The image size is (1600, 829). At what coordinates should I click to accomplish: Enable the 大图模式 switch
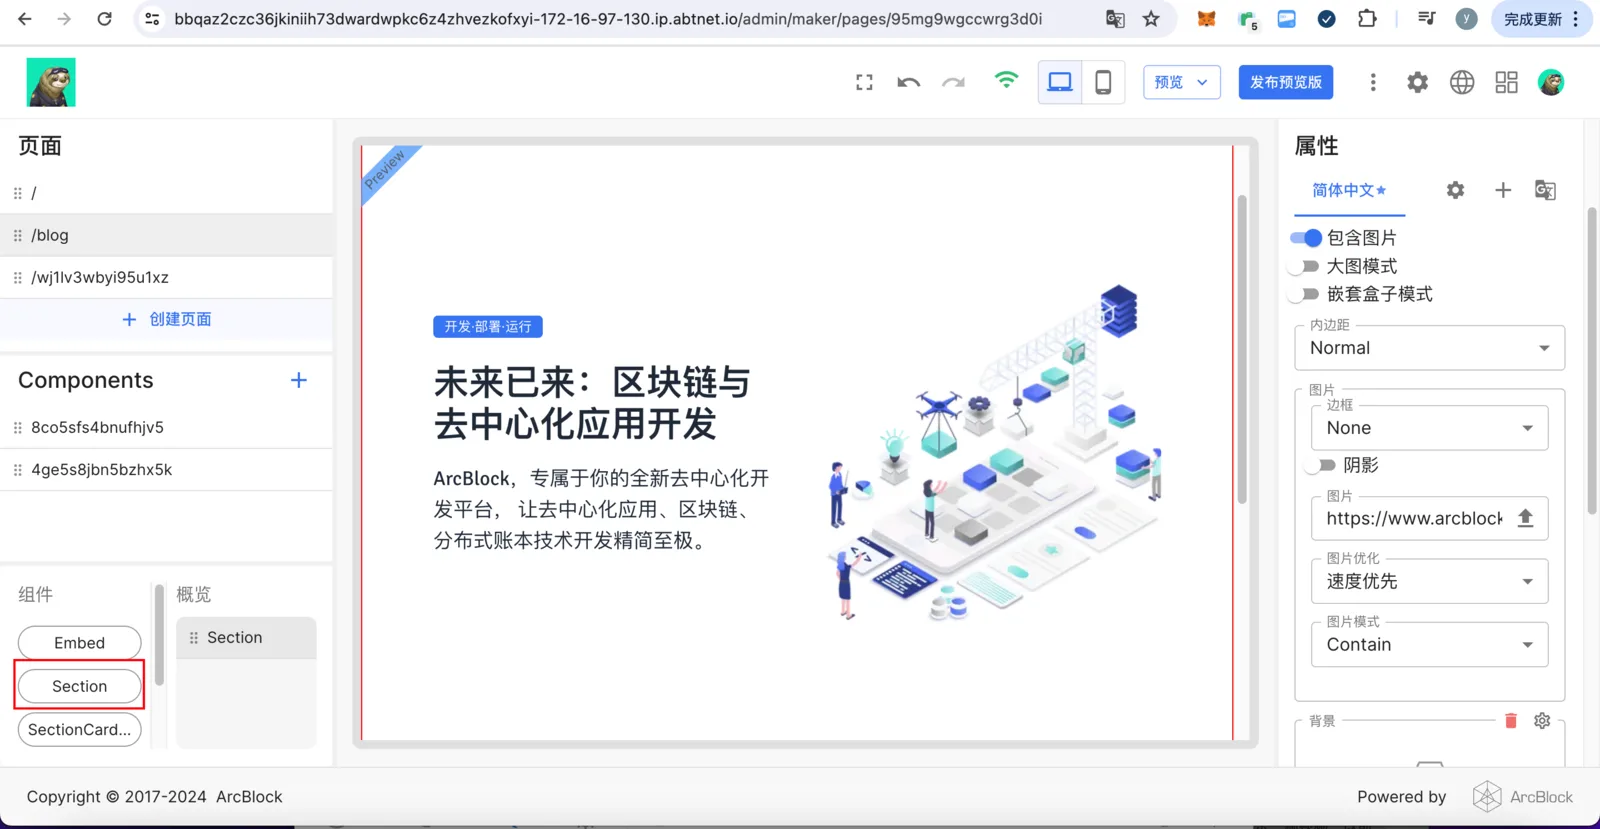point(1304,266)
